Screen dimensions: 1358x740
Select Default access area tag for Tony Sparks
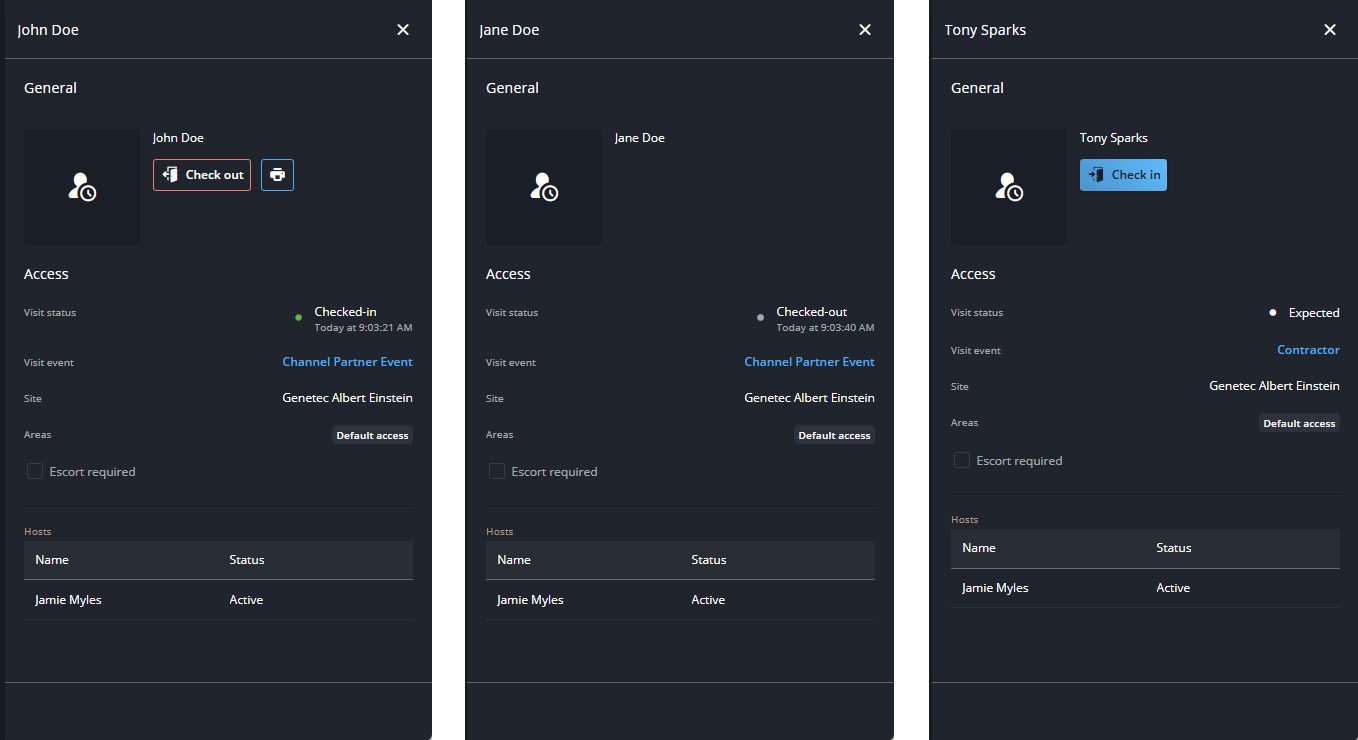pos(1299,423)
